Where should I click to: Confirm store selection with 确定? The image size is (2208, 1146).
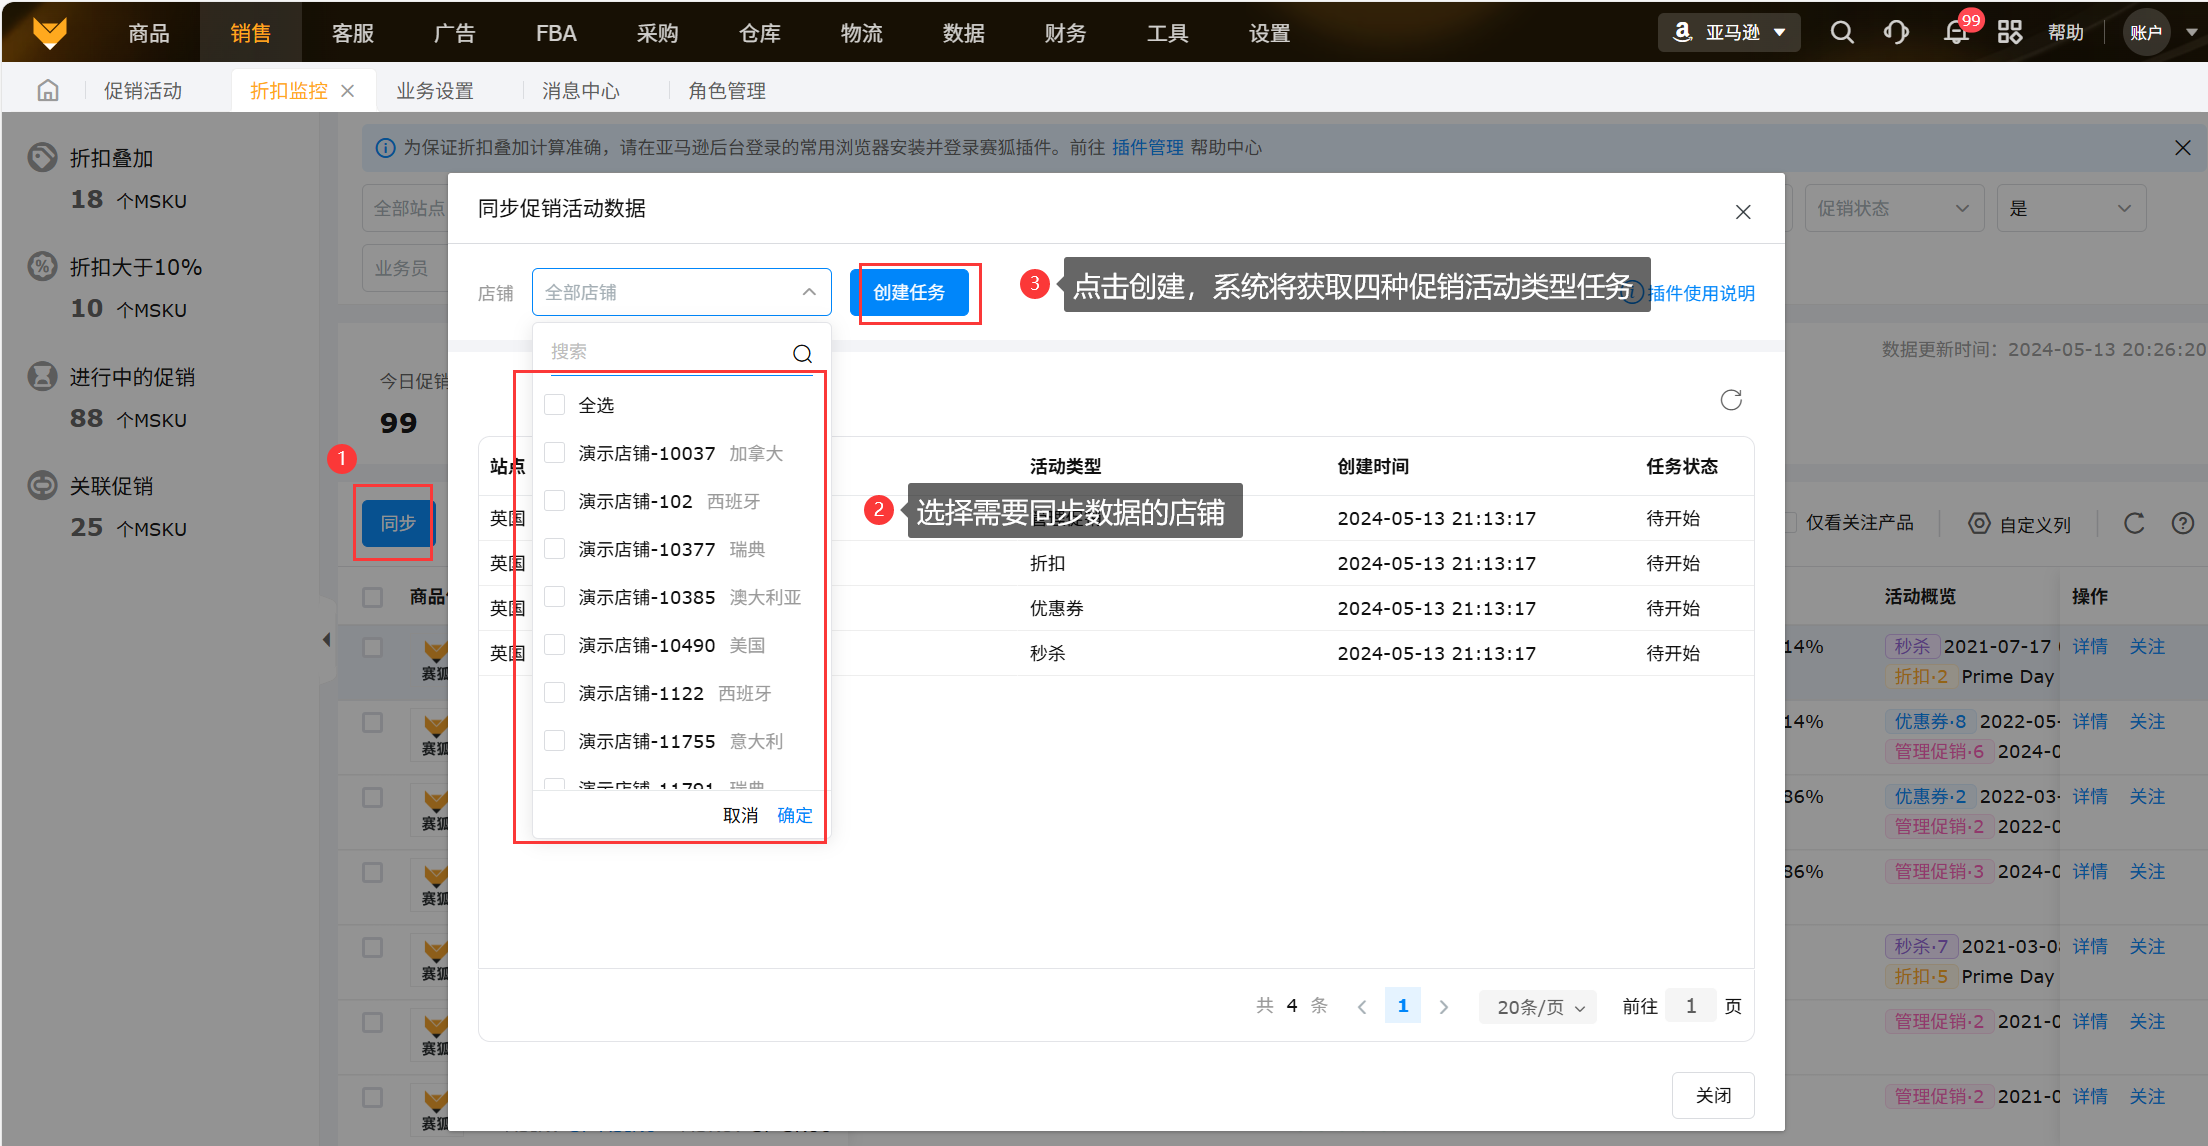tap(795, 815)
